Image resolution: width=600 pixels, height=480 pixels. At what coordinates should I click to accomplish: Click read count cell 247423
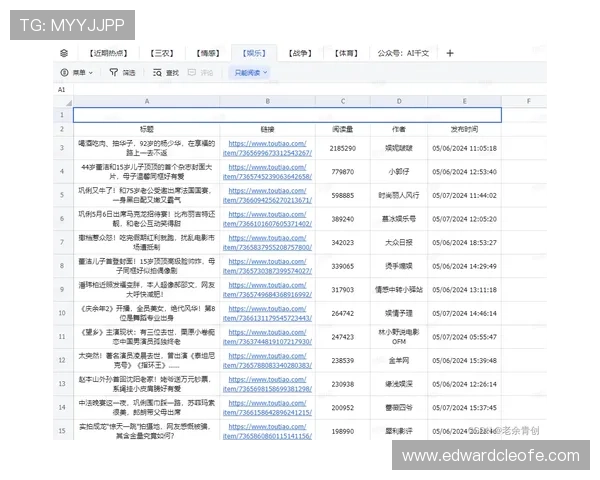[343, 337]
